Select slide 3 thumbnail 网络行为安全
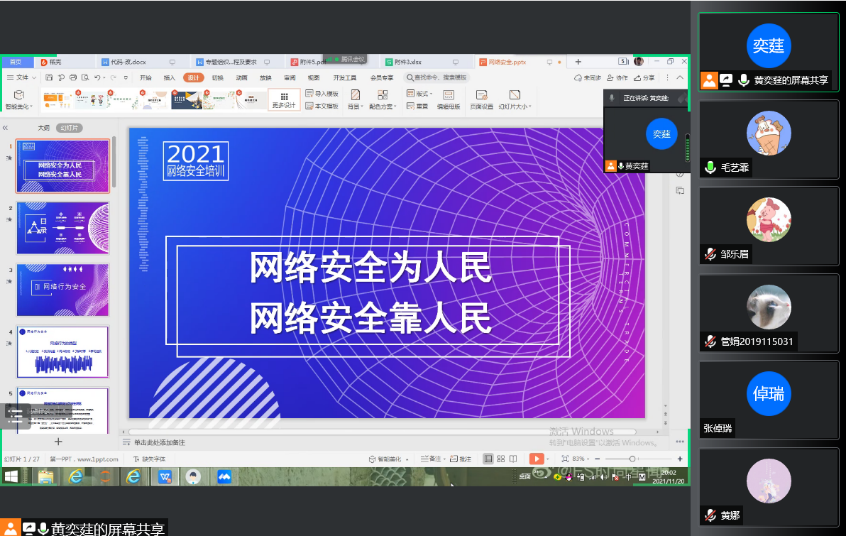The image size is (846, 536). pos(63,287)
